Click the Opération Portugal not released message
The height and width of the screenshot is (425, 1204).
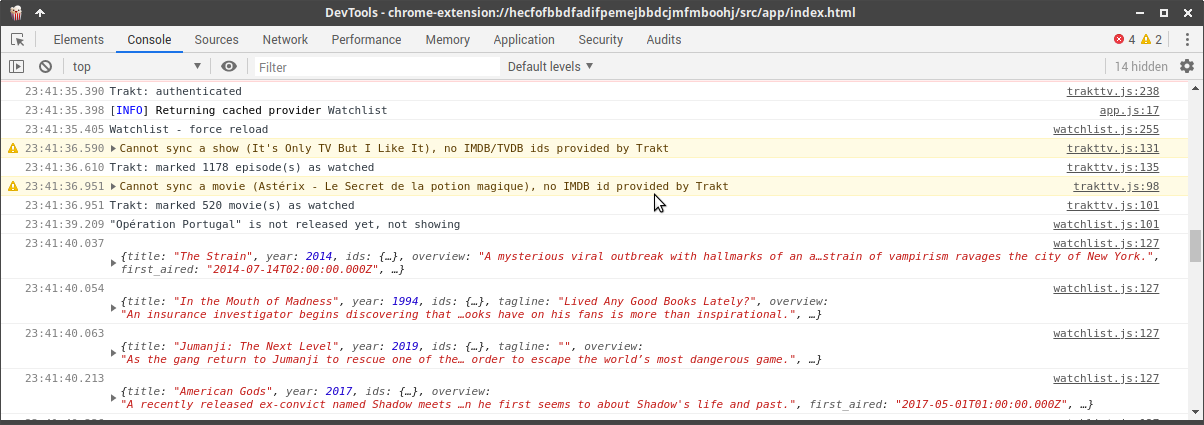(x=285, y=224)
